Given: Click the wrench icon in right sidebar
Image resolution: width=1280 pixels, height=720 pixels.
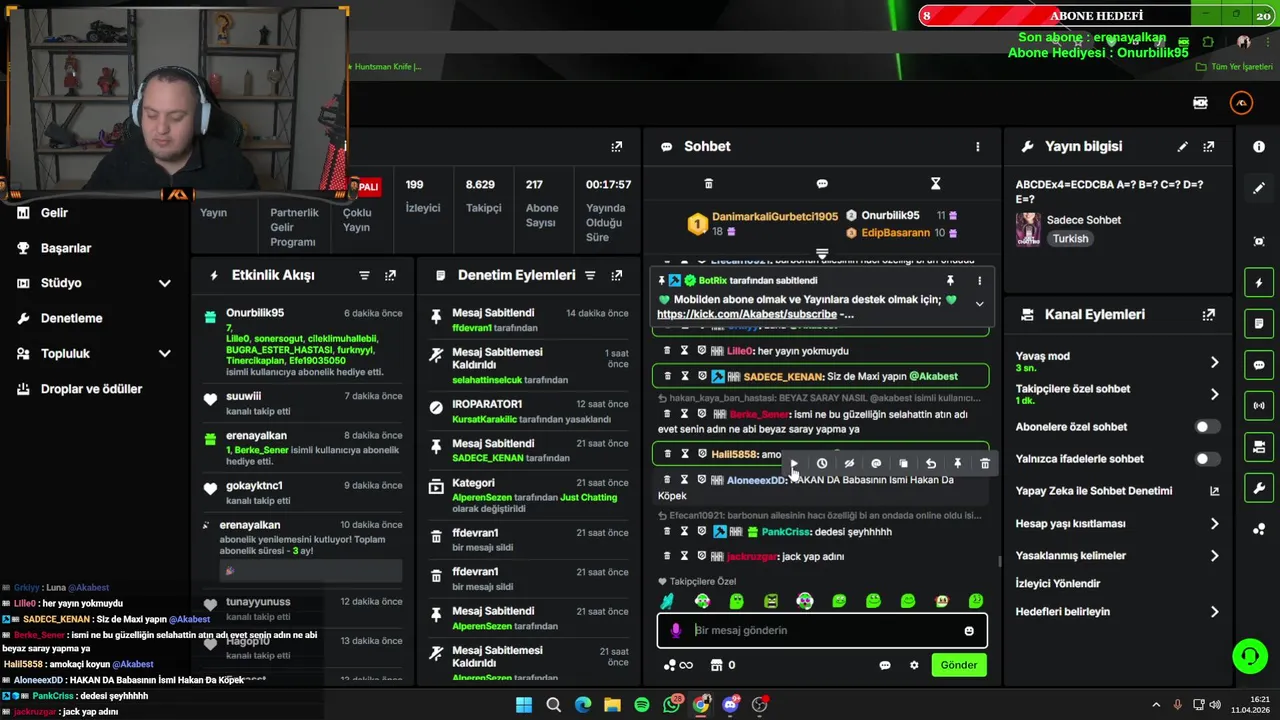Looking at the screenshot, I should (1259, 488).
